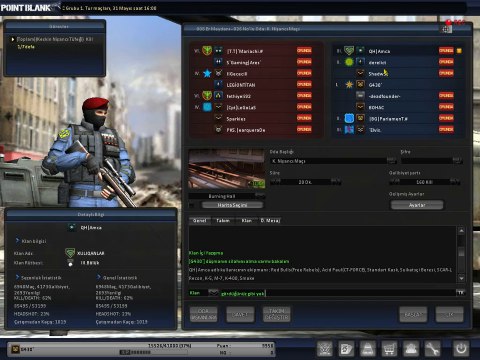Viewport: 480px width, 360px height.
Task: Click green round emblem beside derelict
Action: click(x=349, y=62)
